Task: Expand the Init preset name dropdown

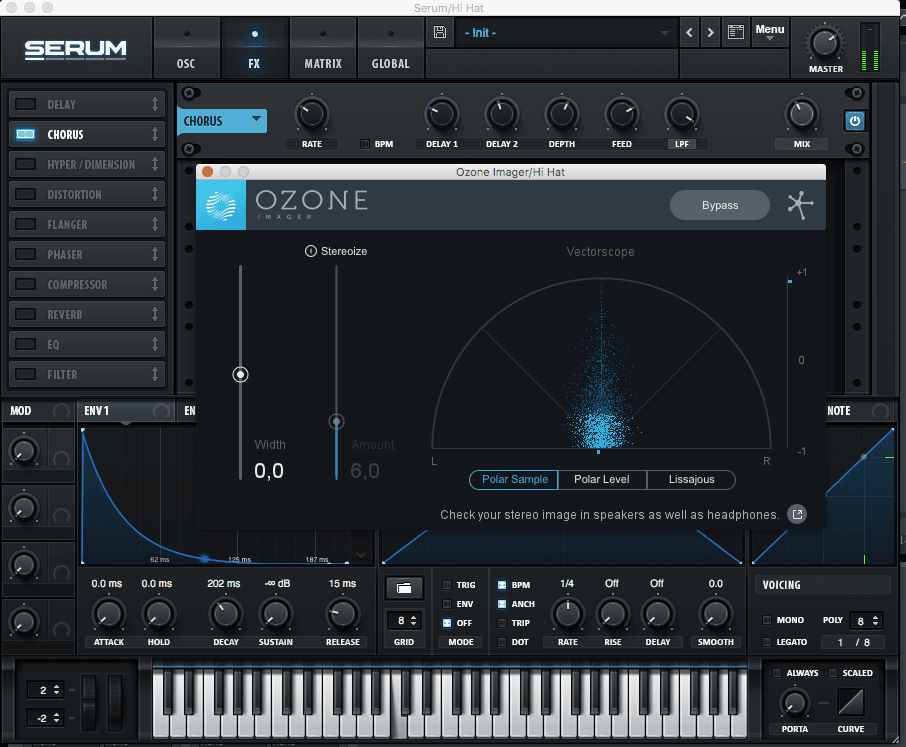Action: click(664, 33)
